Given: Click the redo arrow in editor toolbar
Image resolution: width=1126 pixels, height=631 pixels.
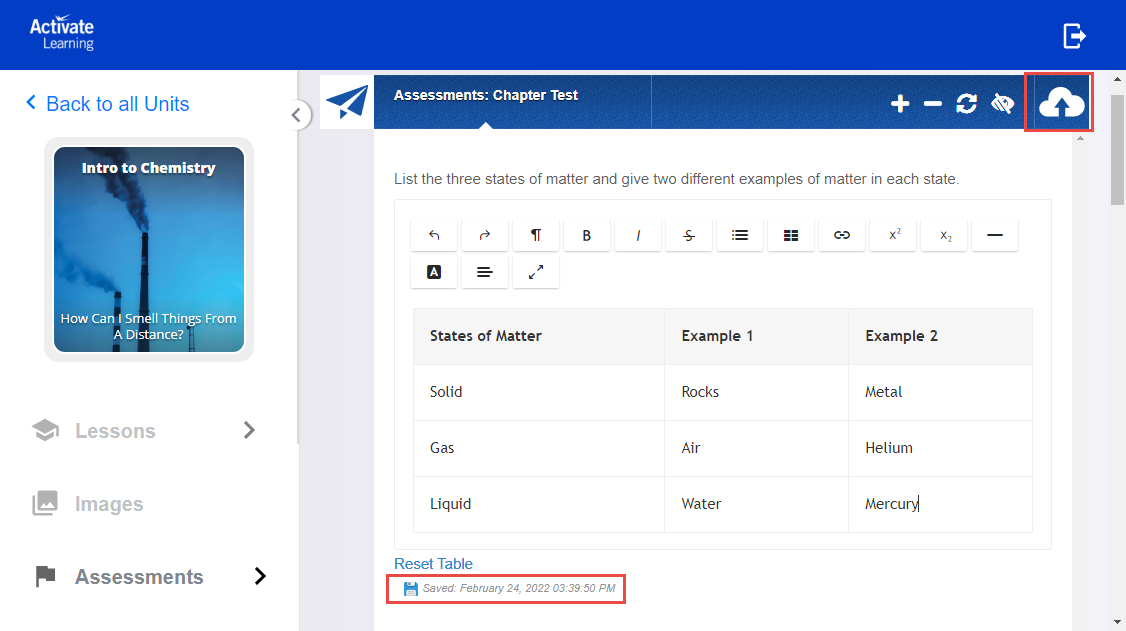Looking at the screenshot, I should coord(485,235).
